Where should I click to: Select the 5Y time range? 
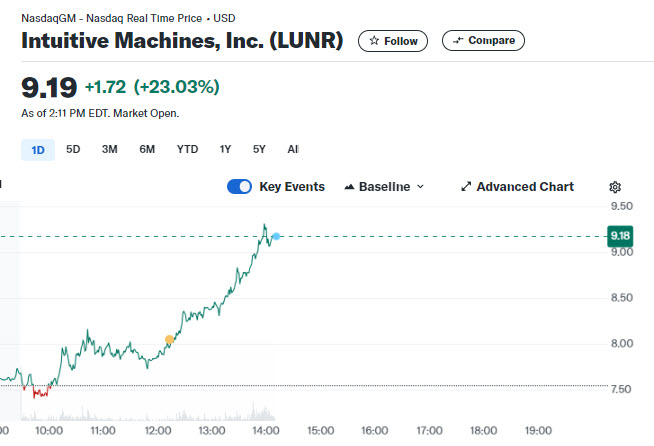point(259,149)
